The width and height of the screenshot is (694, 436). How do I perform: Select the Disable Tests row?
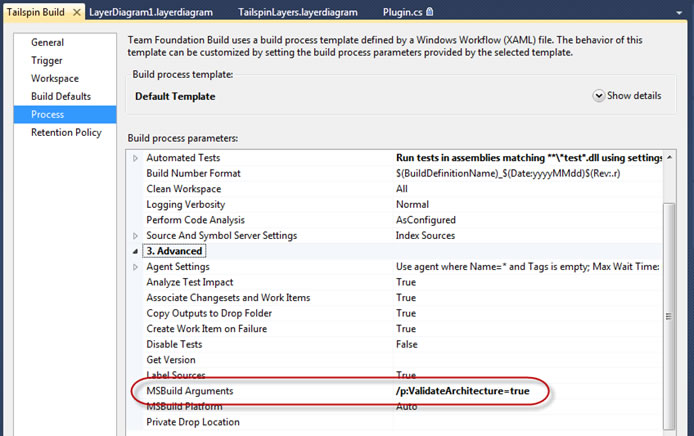click(x=395, y=344)
